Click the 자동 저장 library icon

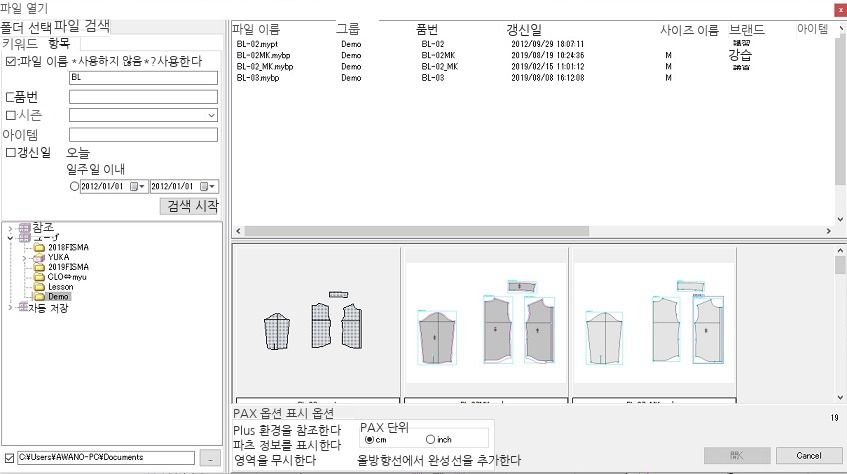[23, 307]
